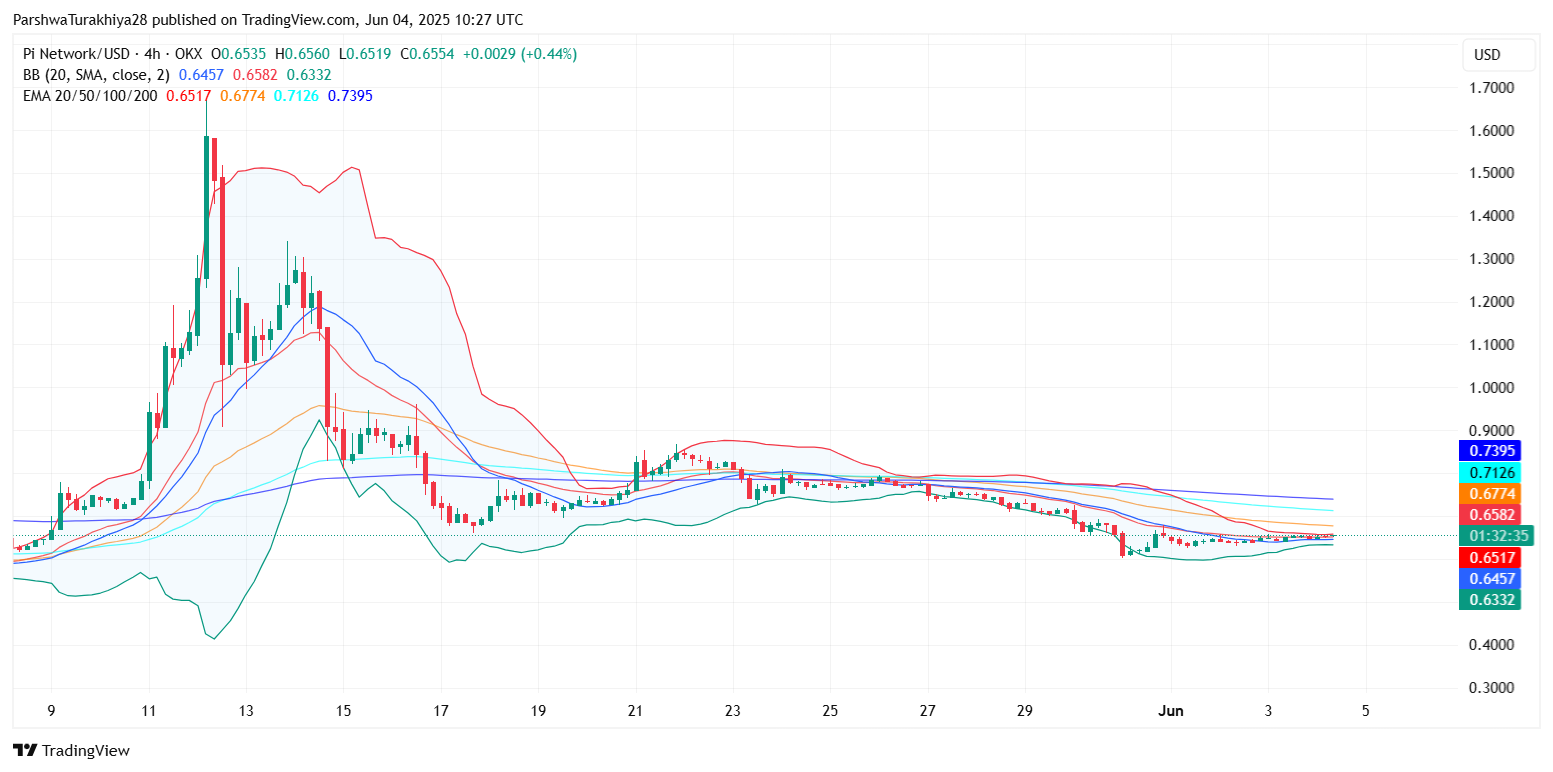Click the 0.4000 price axis label
Image resolution: width=1553 pixels, height=772 pixels.
pos(1489,645)
